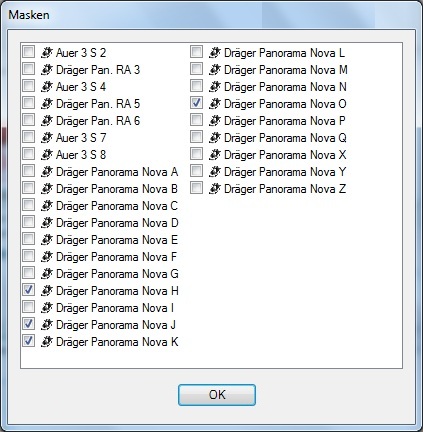423x432 pixels.
Task: Confirm the mask selection with OK
Action: pos(217,395)
